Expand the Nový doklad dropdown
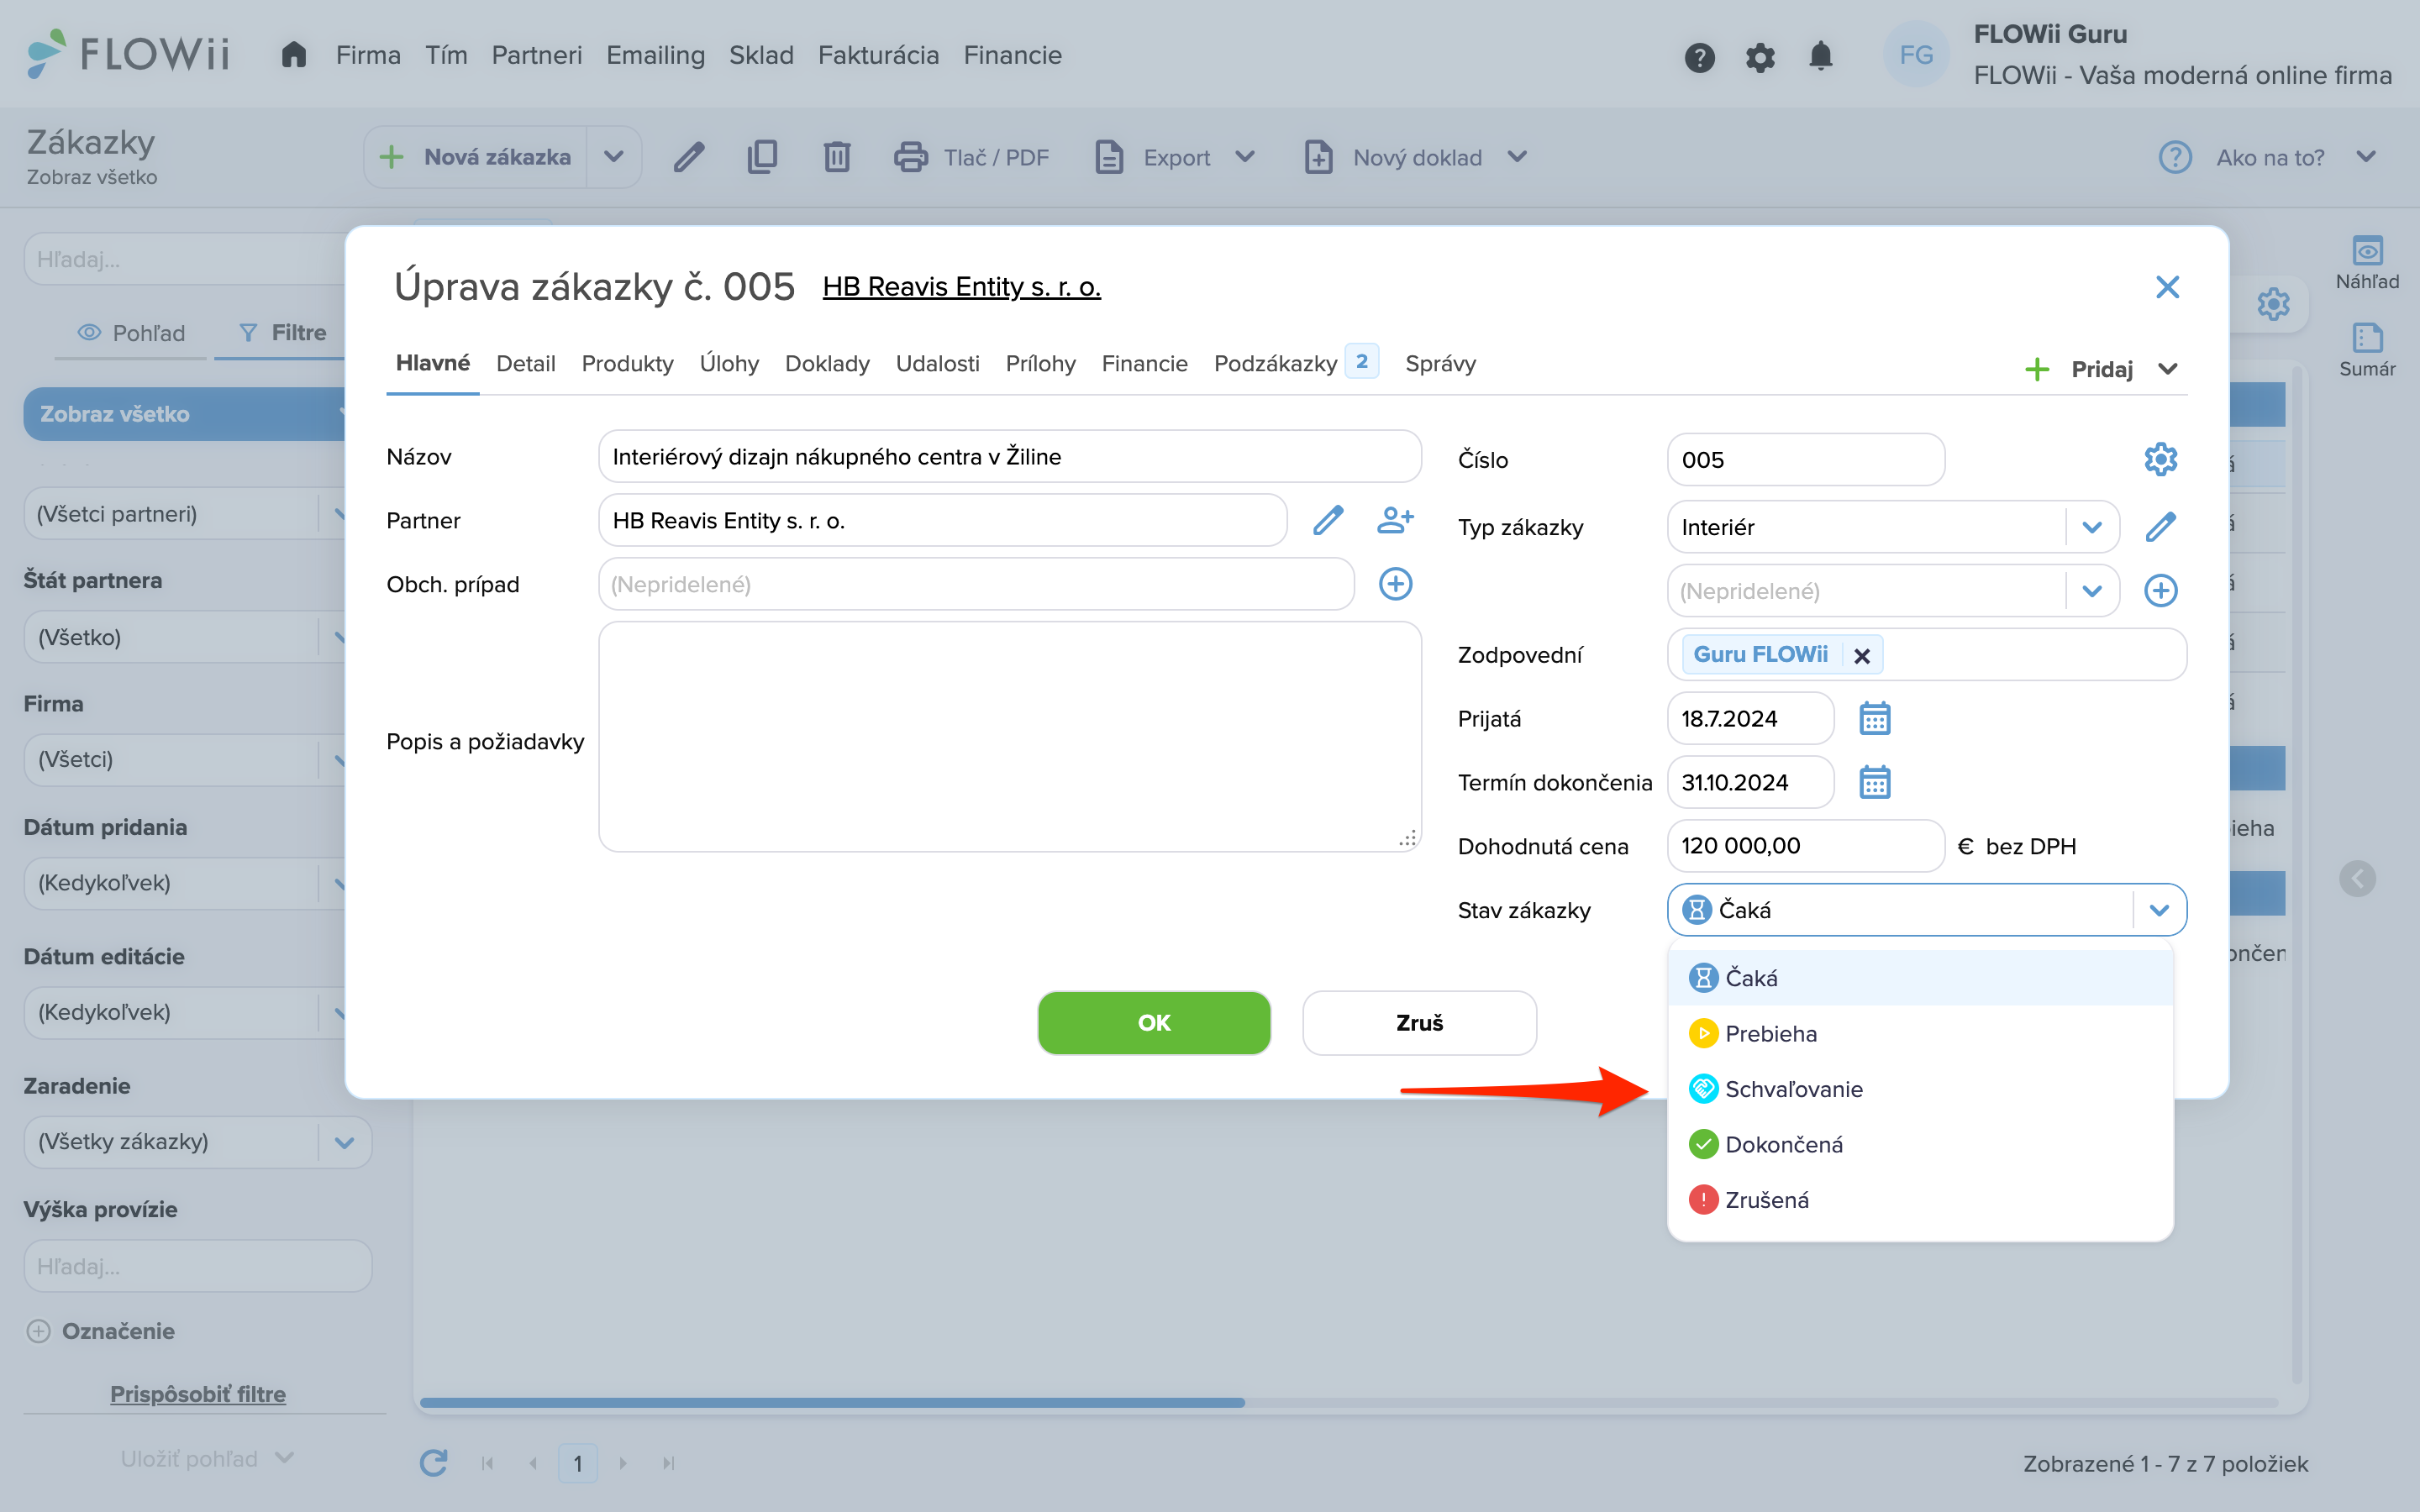The height and width of the screenshot is (1512, 2420). point(1517,157)
